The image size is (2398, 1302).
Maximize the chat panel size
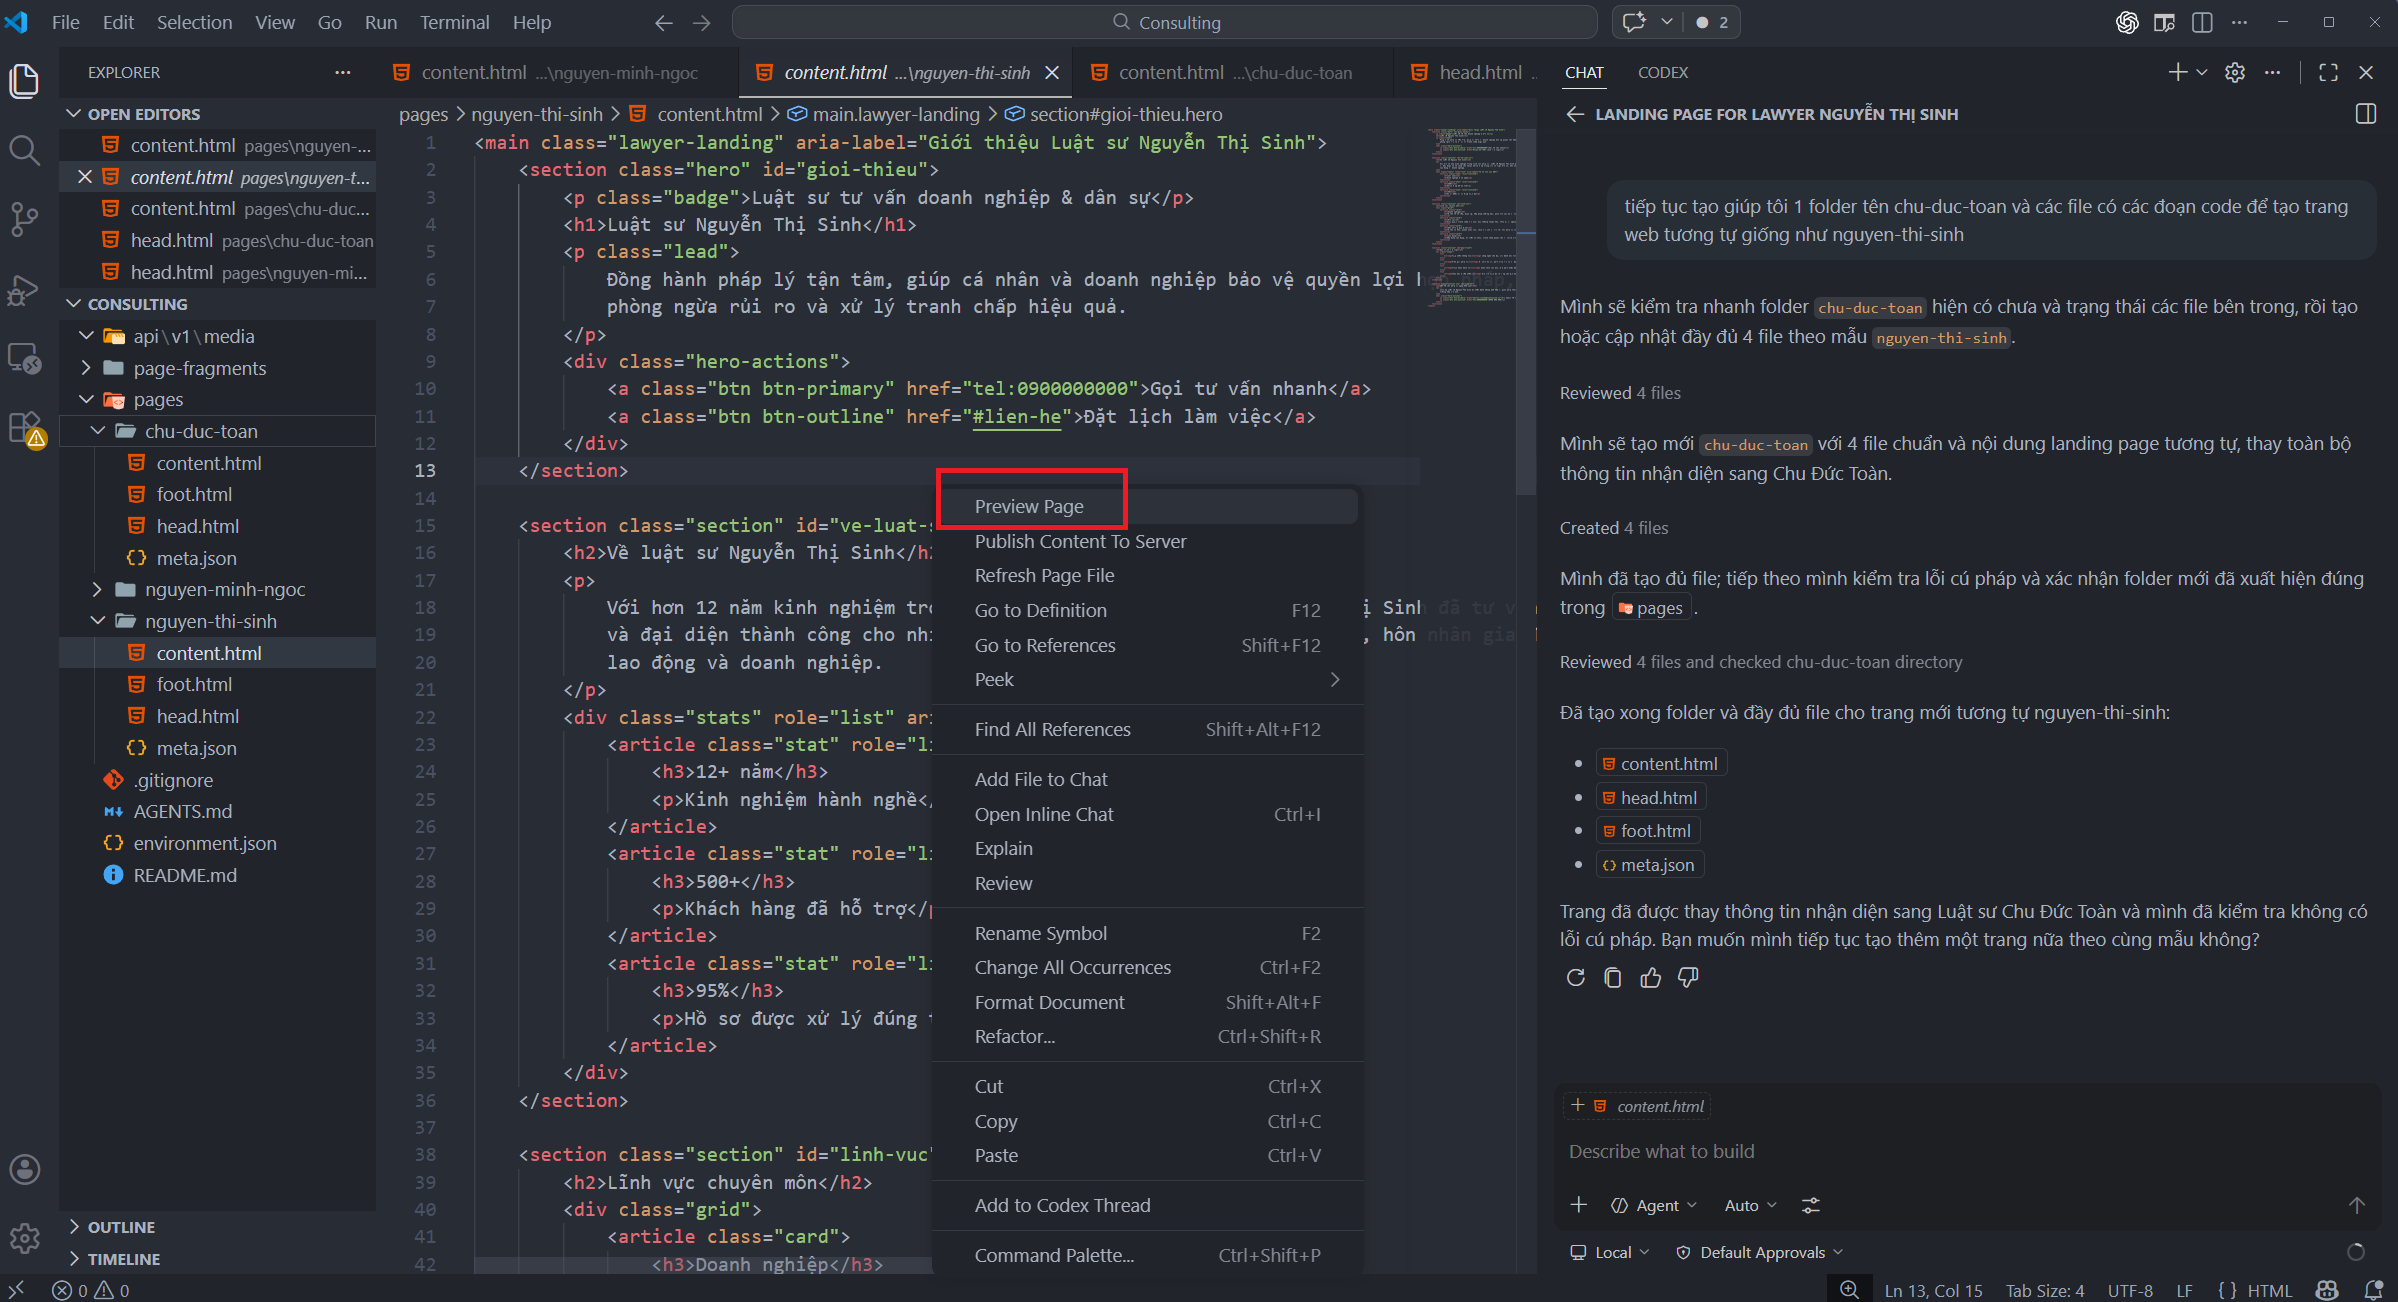(2328, 72)
